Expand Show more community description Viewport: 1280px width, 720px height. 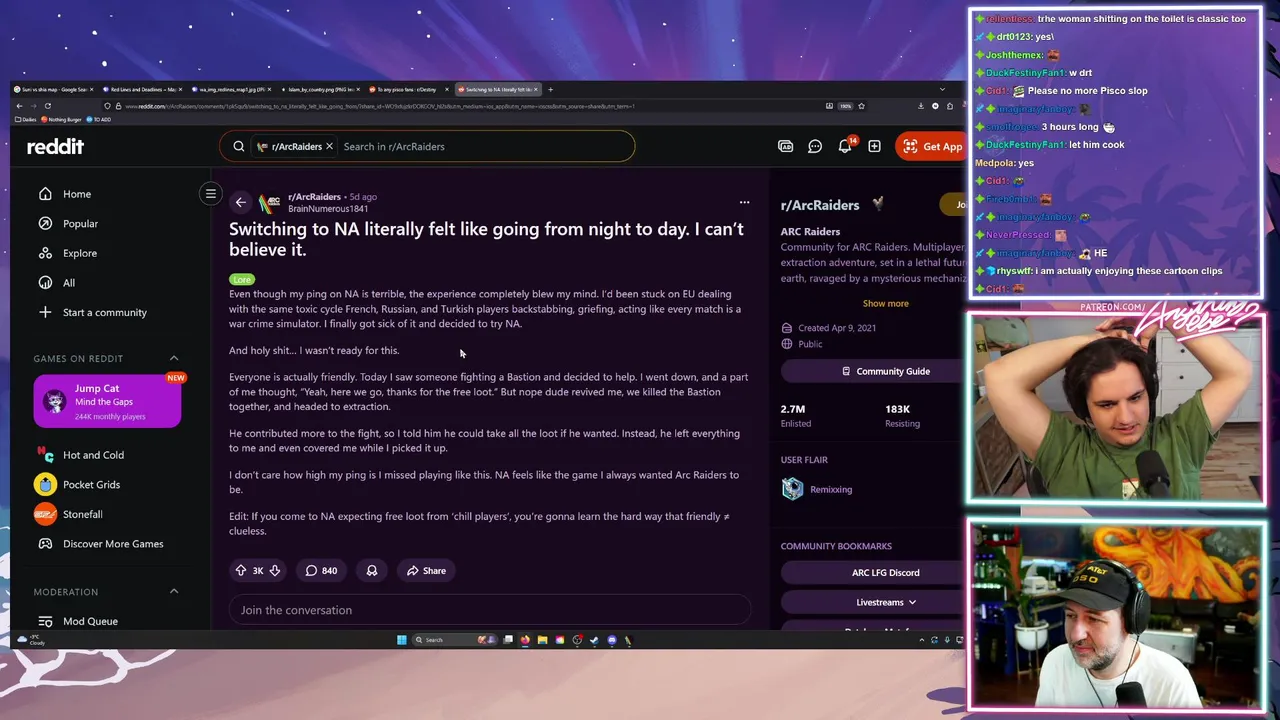[886, 303]
